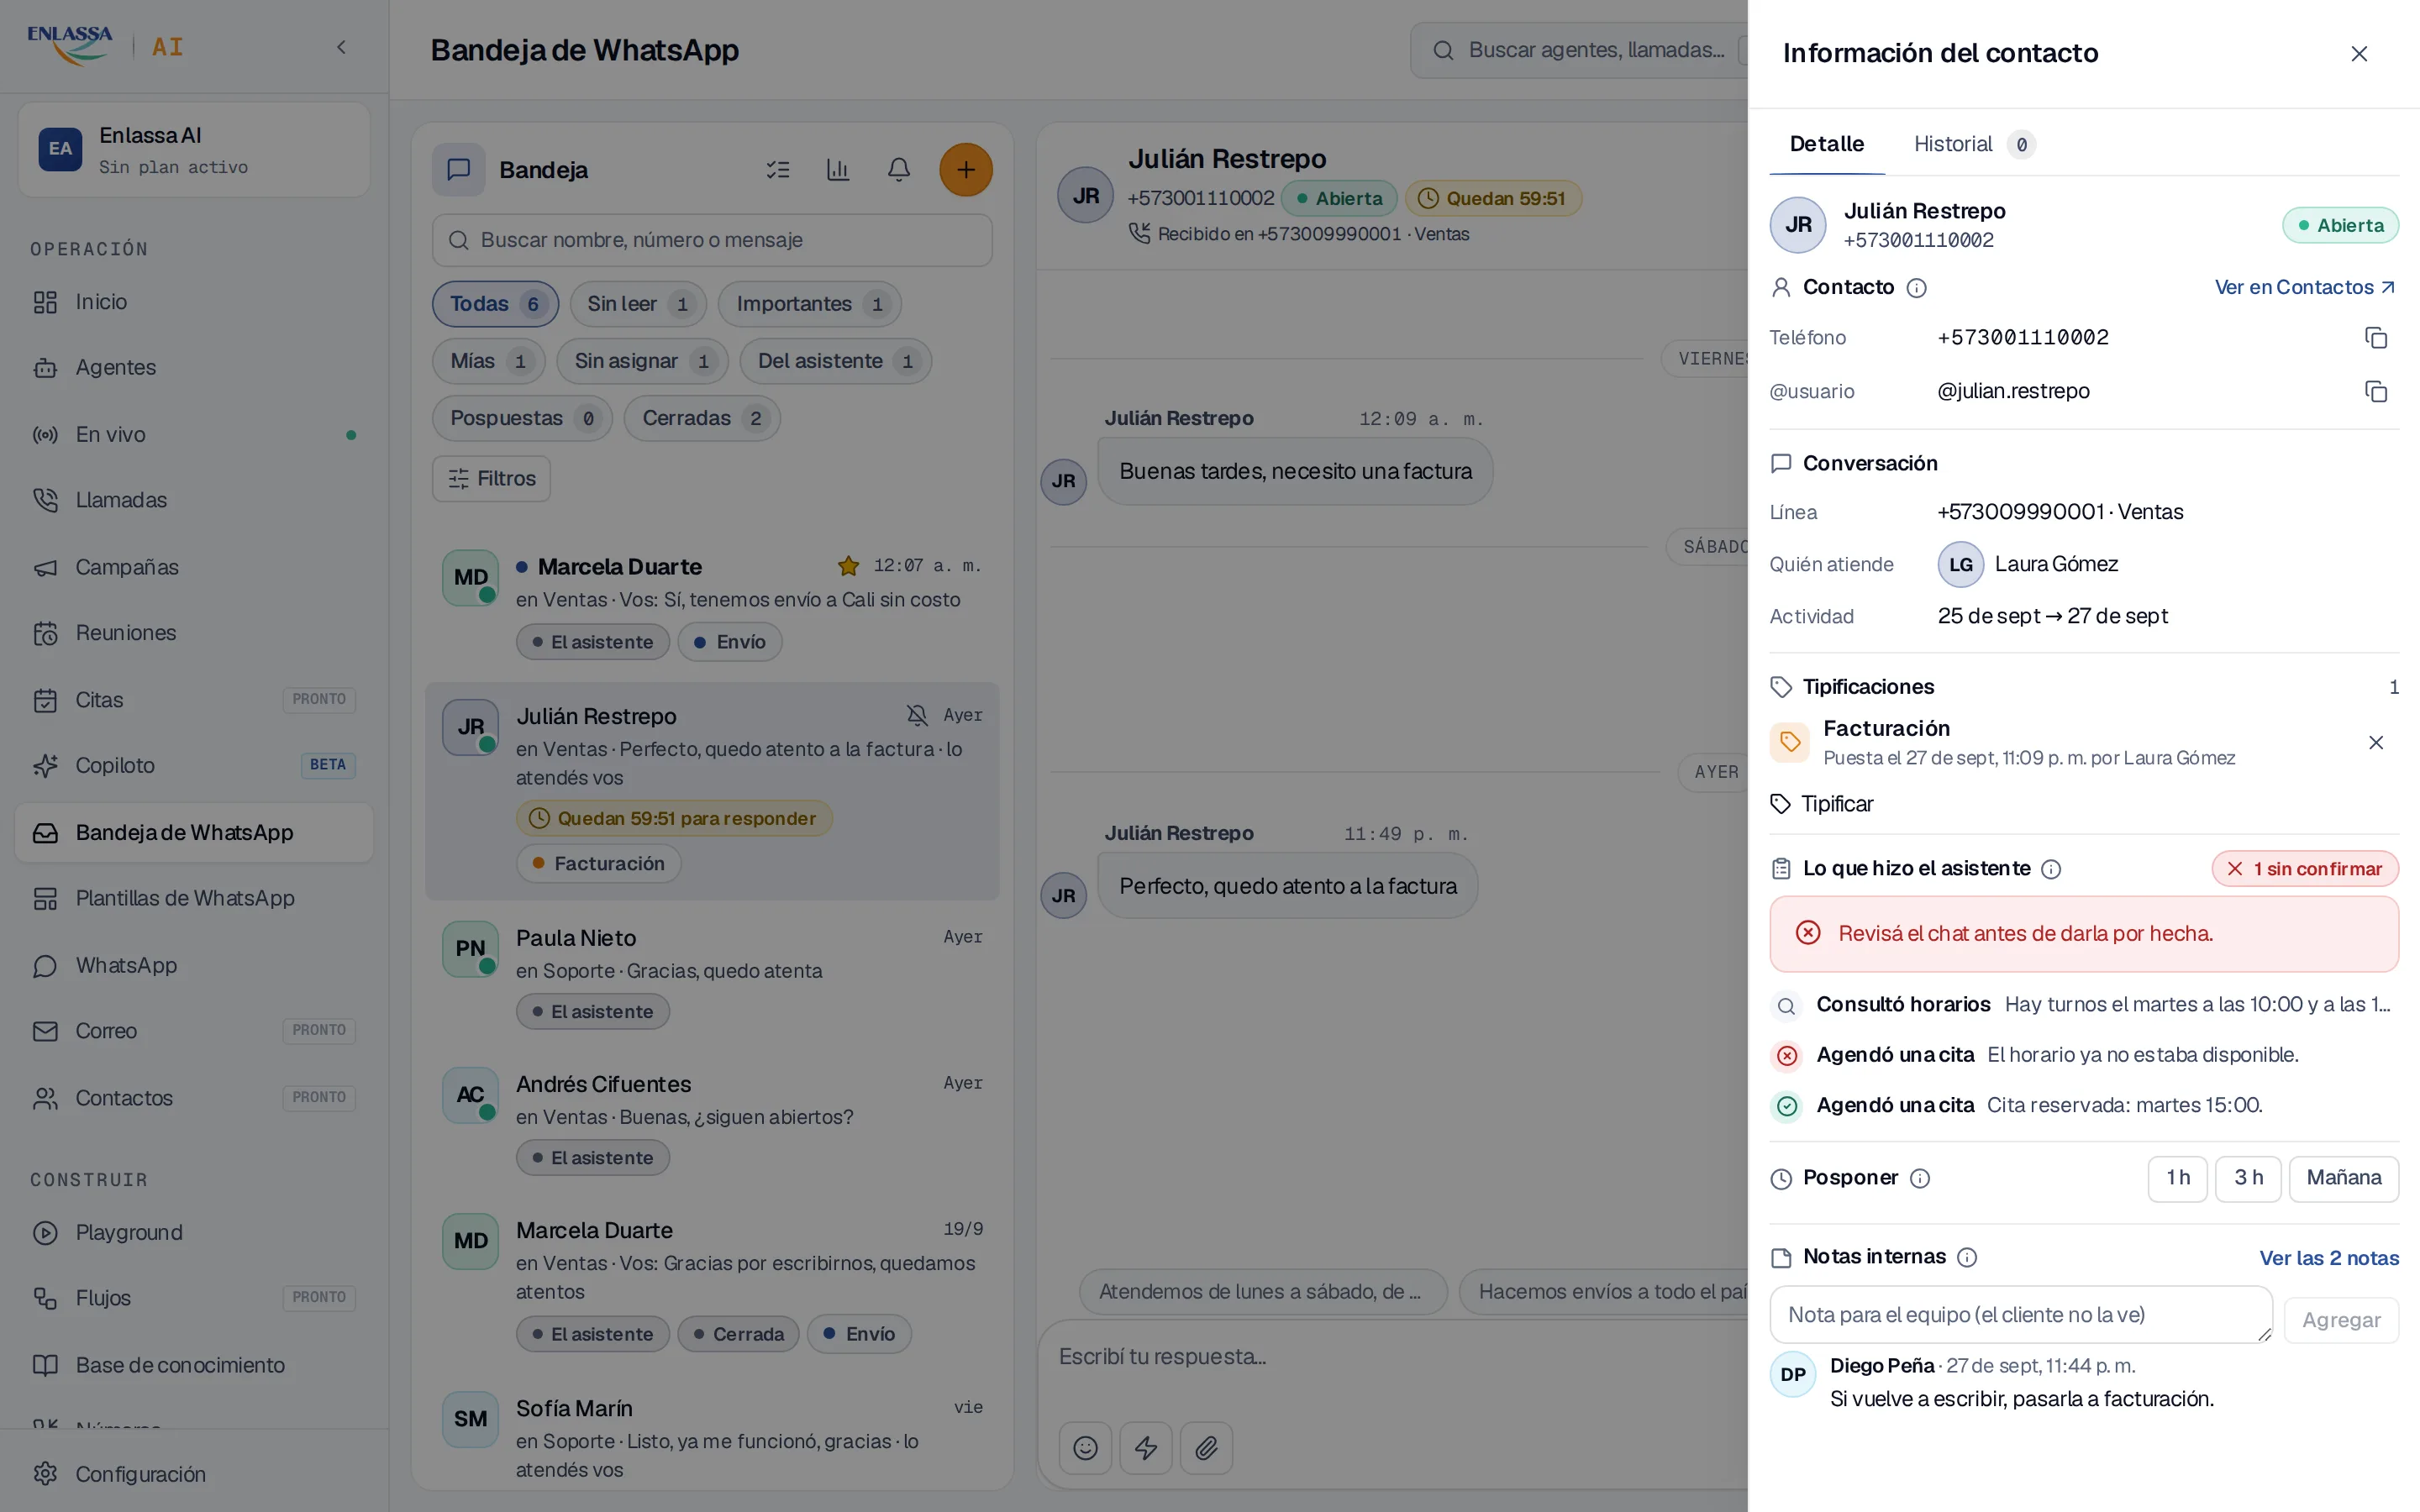Postpone conversation by 1 h
2420x1512 pixels.
point(2177,1178)
